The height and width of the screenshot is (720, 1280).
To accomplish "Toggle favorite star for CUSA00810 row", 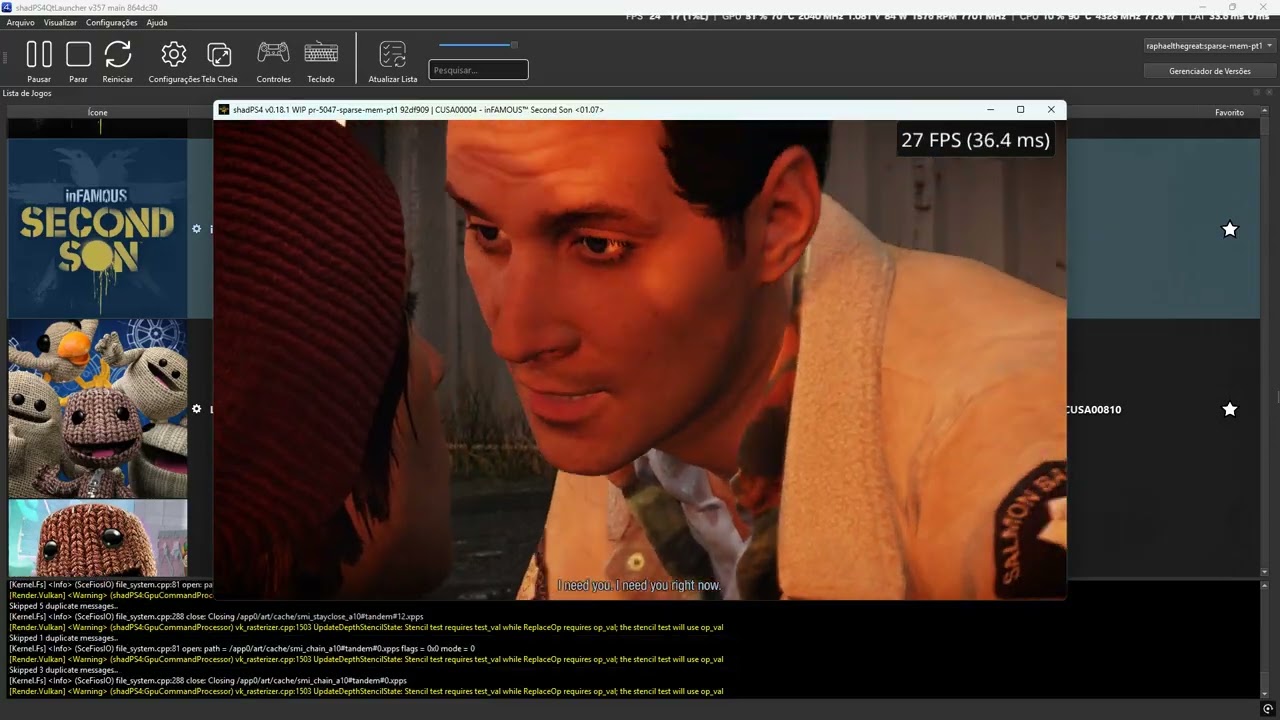I will (x=1230, y=409).
